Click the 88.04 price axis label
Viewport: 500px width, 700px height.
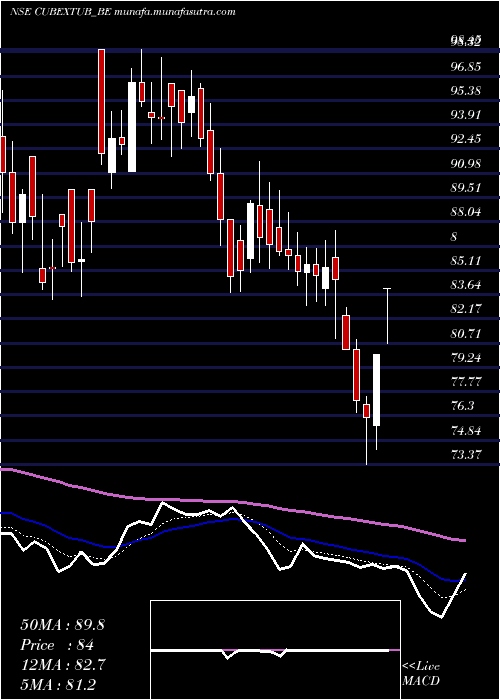pos(466,212)
